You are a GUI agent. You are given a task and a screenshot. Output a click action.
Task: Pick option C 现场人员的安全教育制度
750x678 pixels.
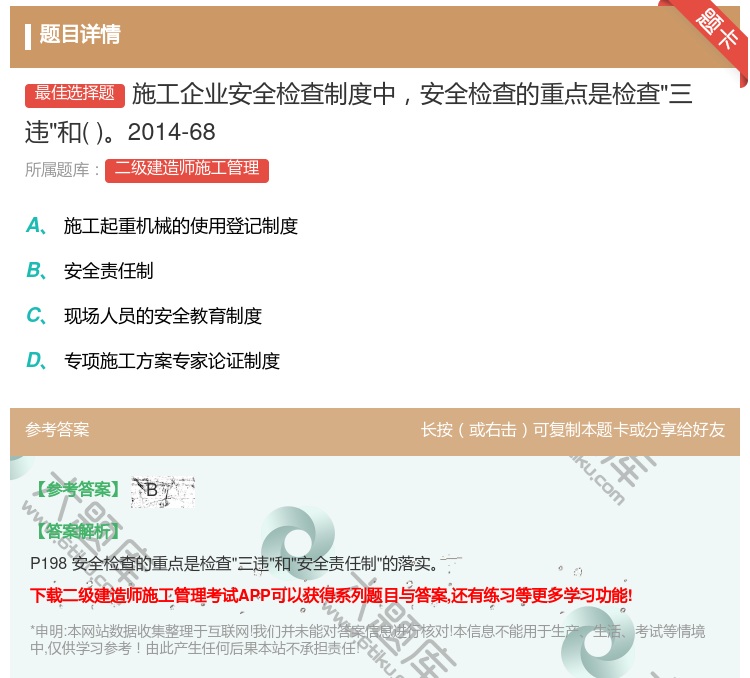click(x=143, y=316)
